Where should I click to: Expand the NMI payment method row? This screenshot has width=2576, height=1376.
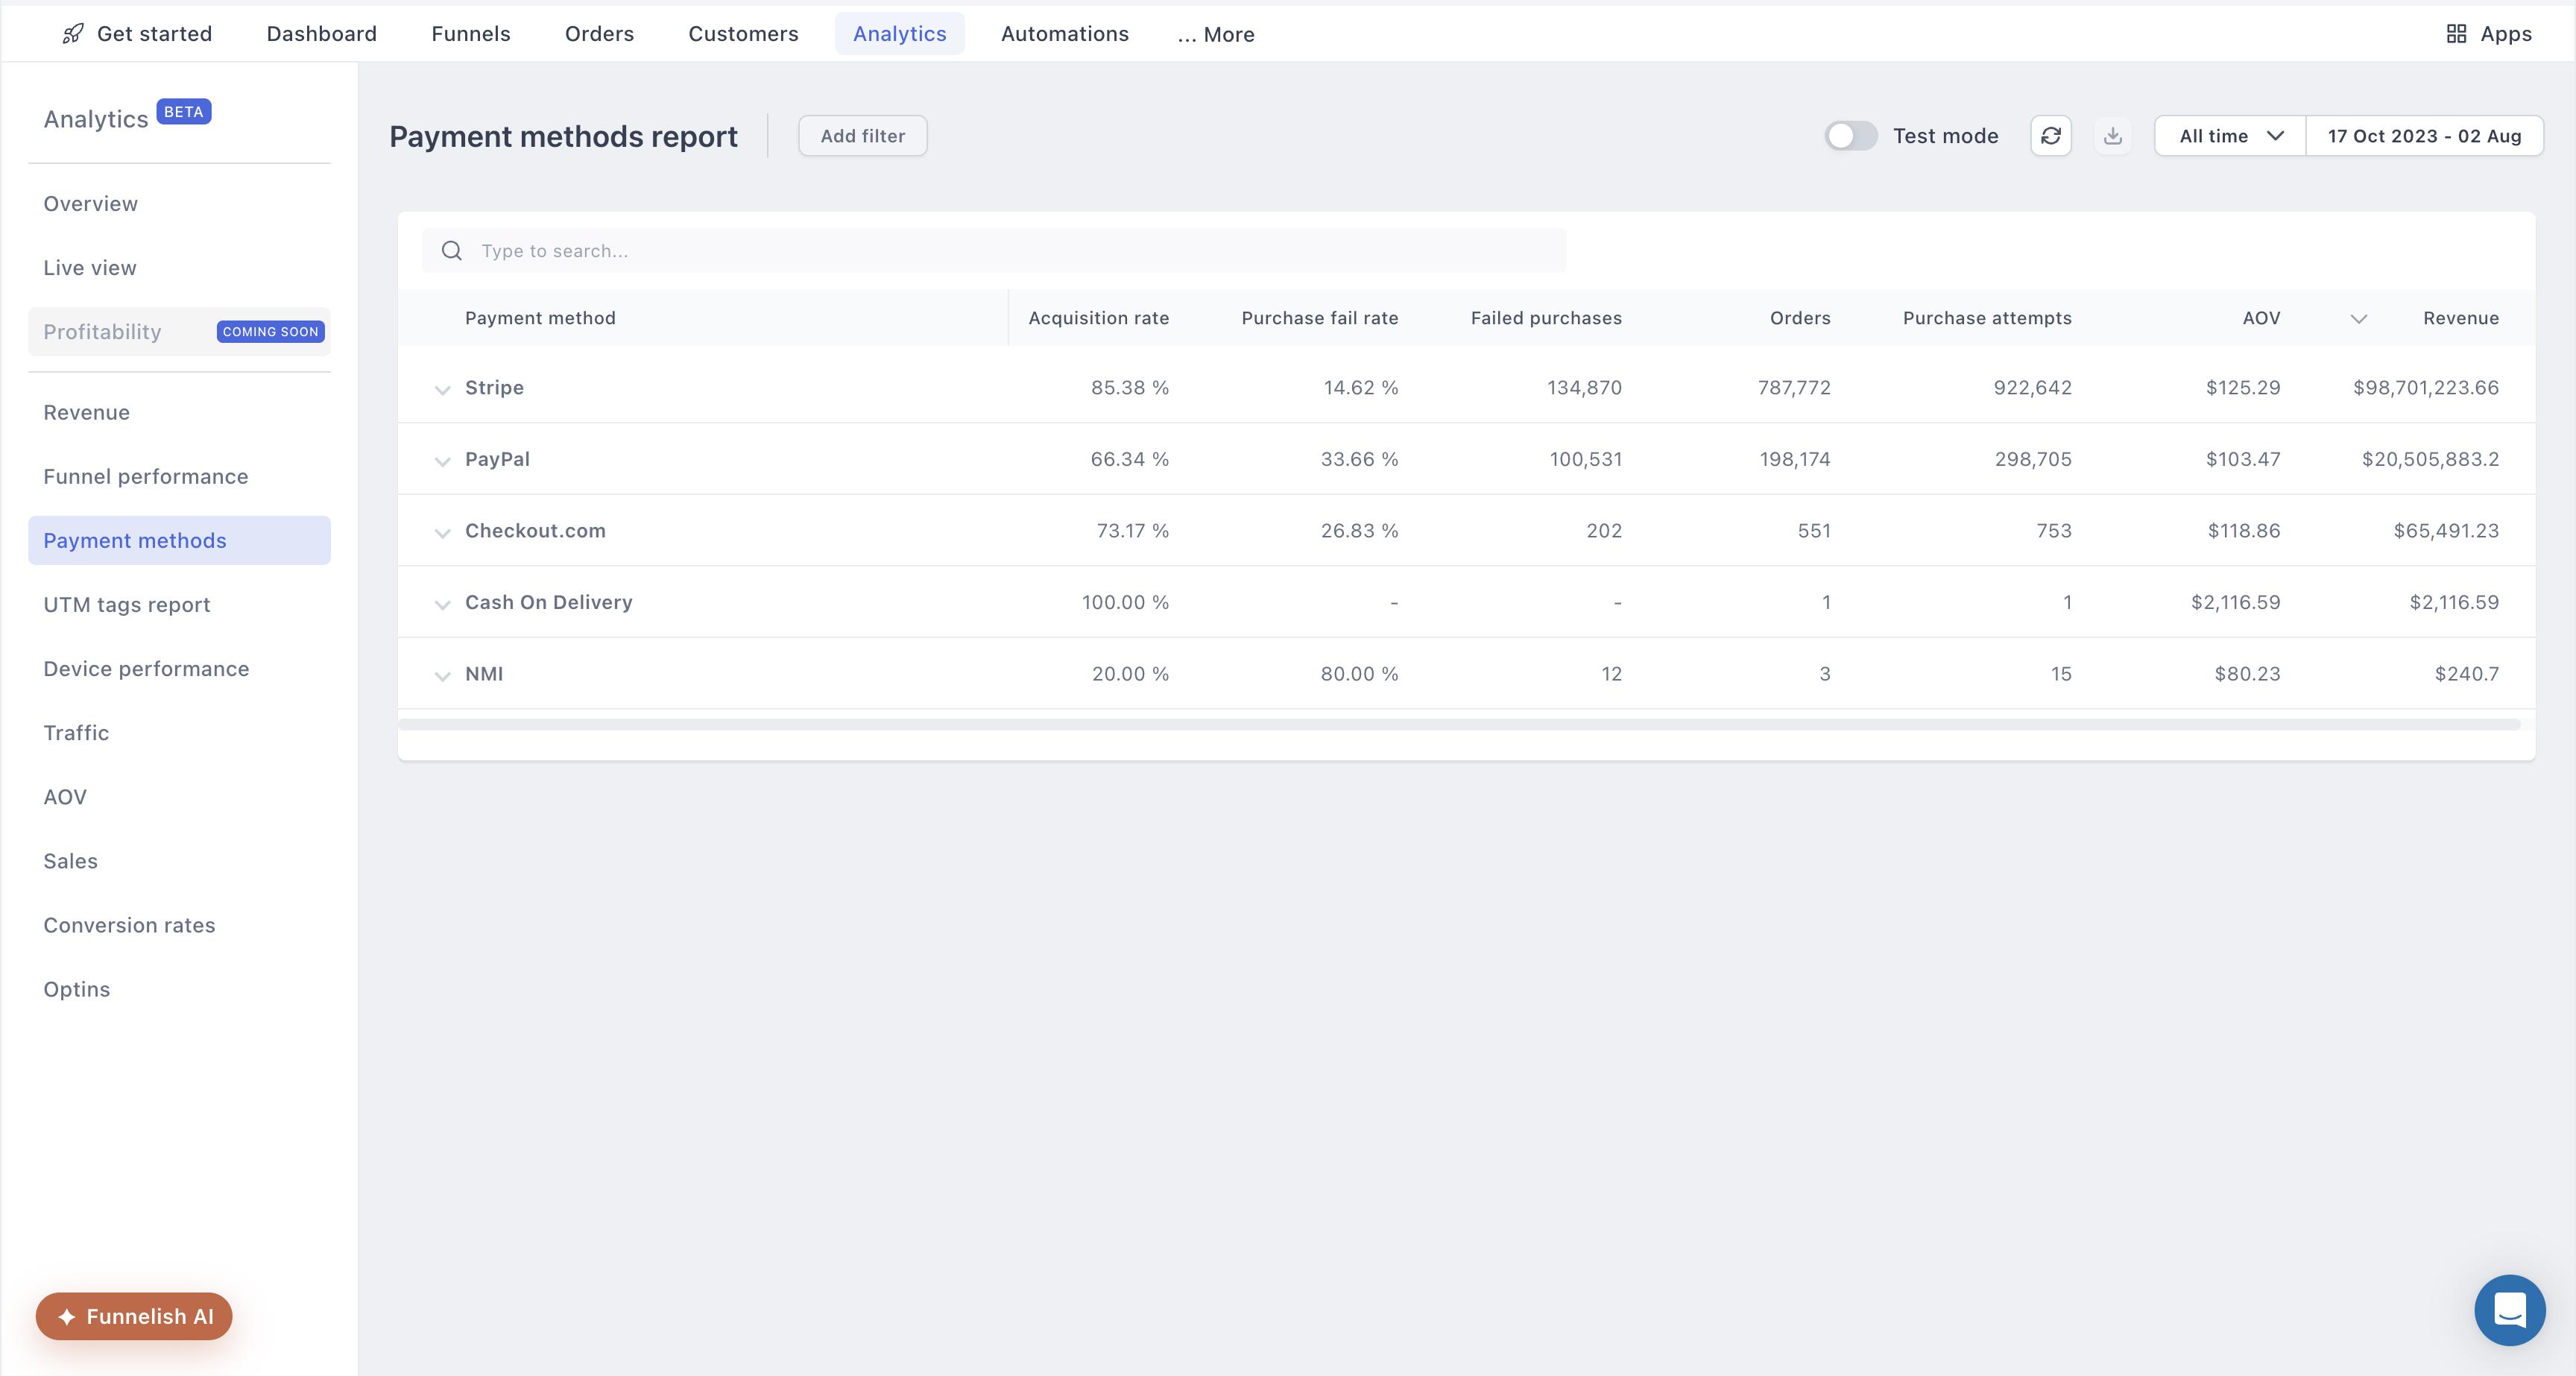[x=442, y=676]
